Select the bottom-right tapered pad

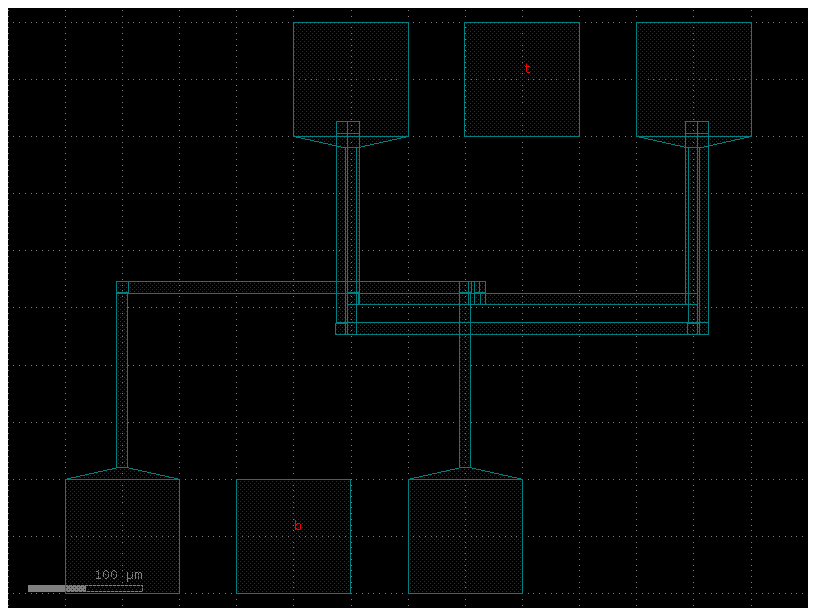[466, 535]
